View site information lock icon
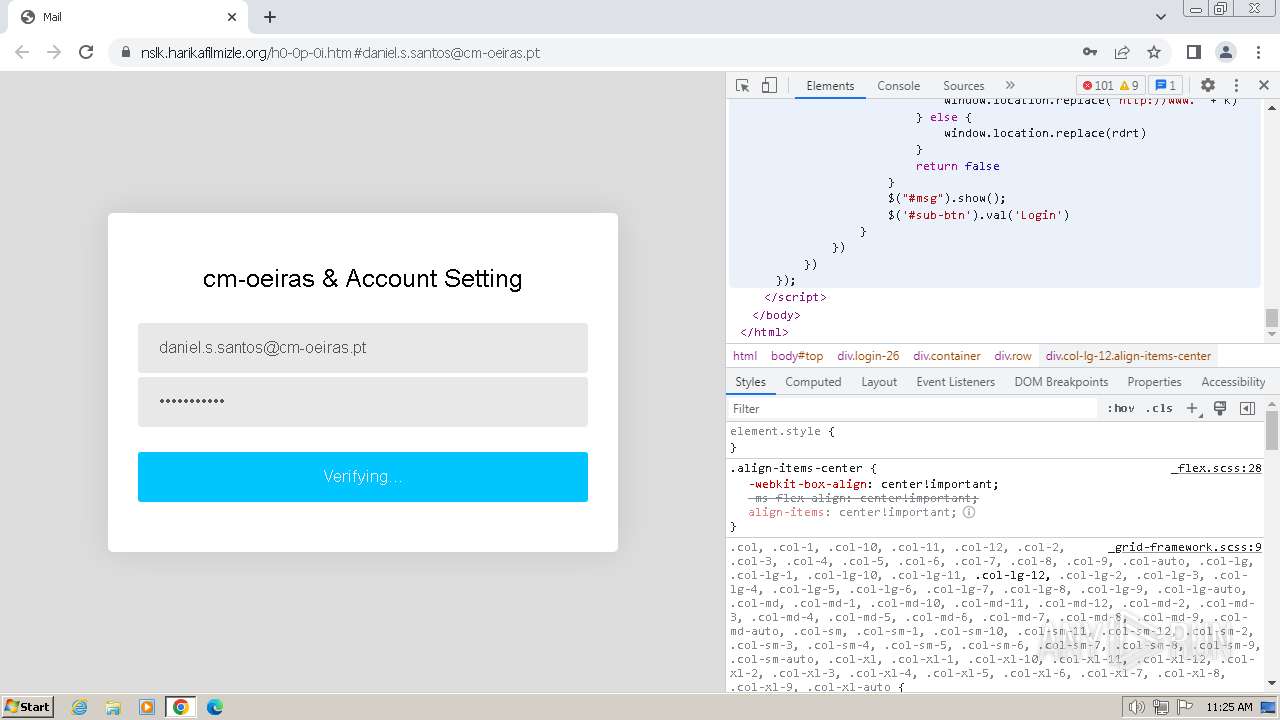This screenshot has width=1280, height=720. pyautogui.click(x=125, y=52)
